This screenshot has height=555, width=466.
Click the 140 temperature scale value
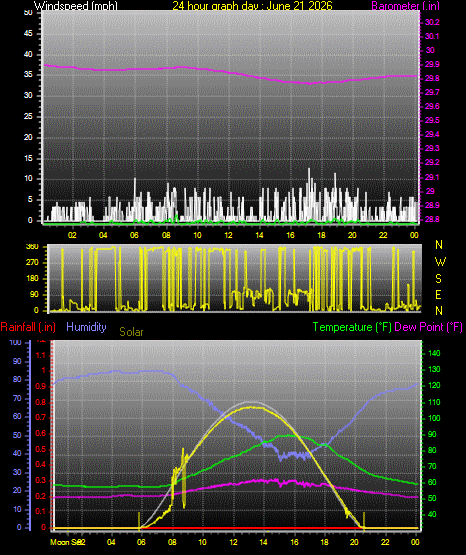[x=434, y=353]
